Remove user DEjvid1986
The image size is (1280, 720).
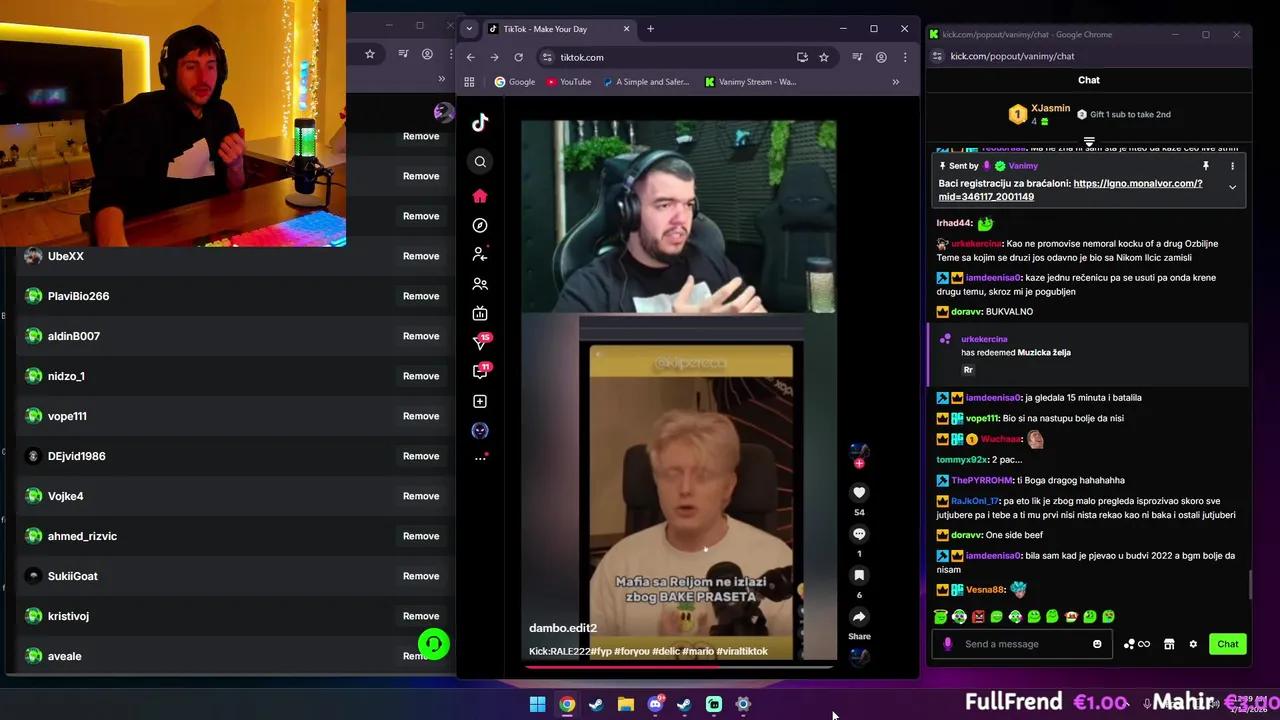[x=421, y=456]
